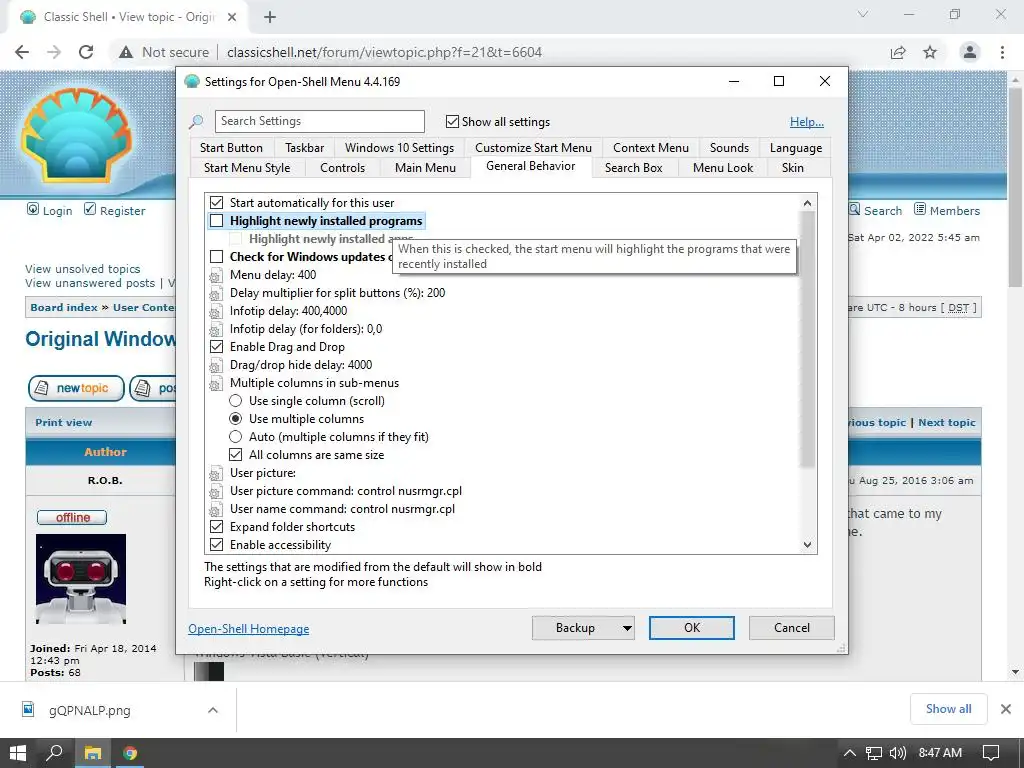Uncheck Show all settings
This screenshot has width=1024, height=768.
452,121
